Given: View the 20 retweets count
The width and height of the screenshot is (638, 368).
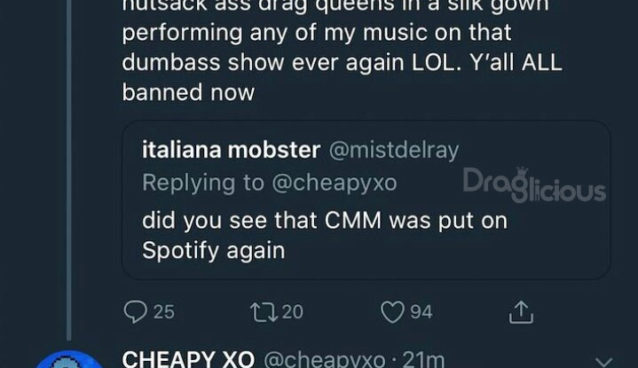Looking at the screenshot, I should click(x=293, y=312).
